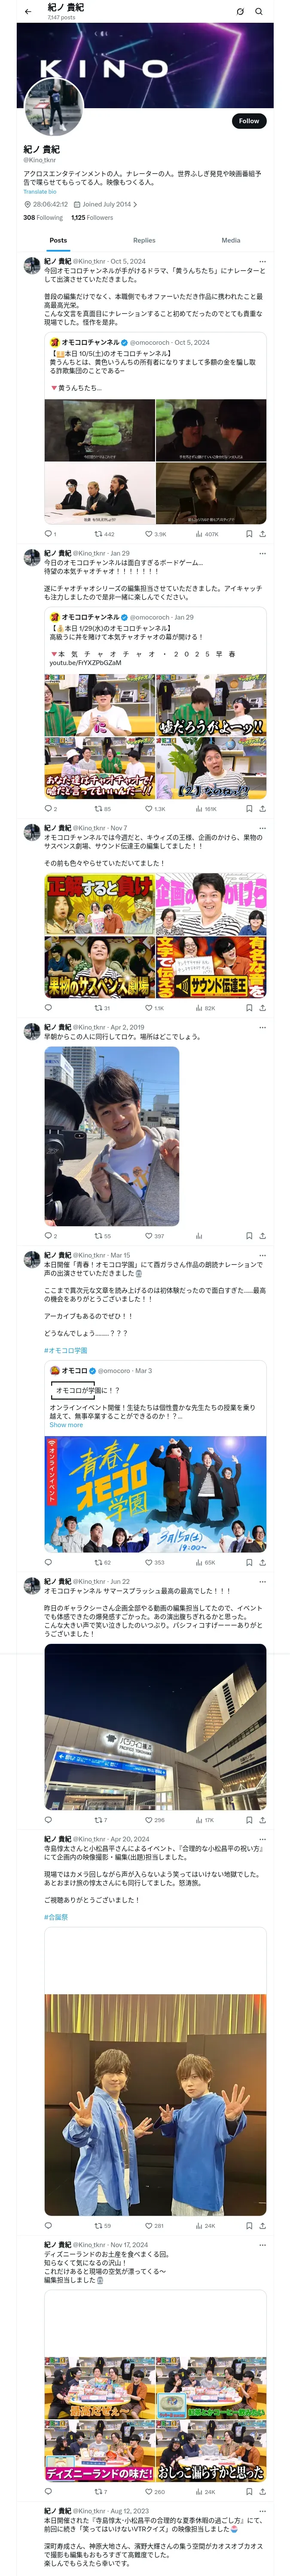This screenshot has height=2576, width=290.
Task: Go back using the top-left arrow
Action: pyautogui.click(x=28, y=12)
